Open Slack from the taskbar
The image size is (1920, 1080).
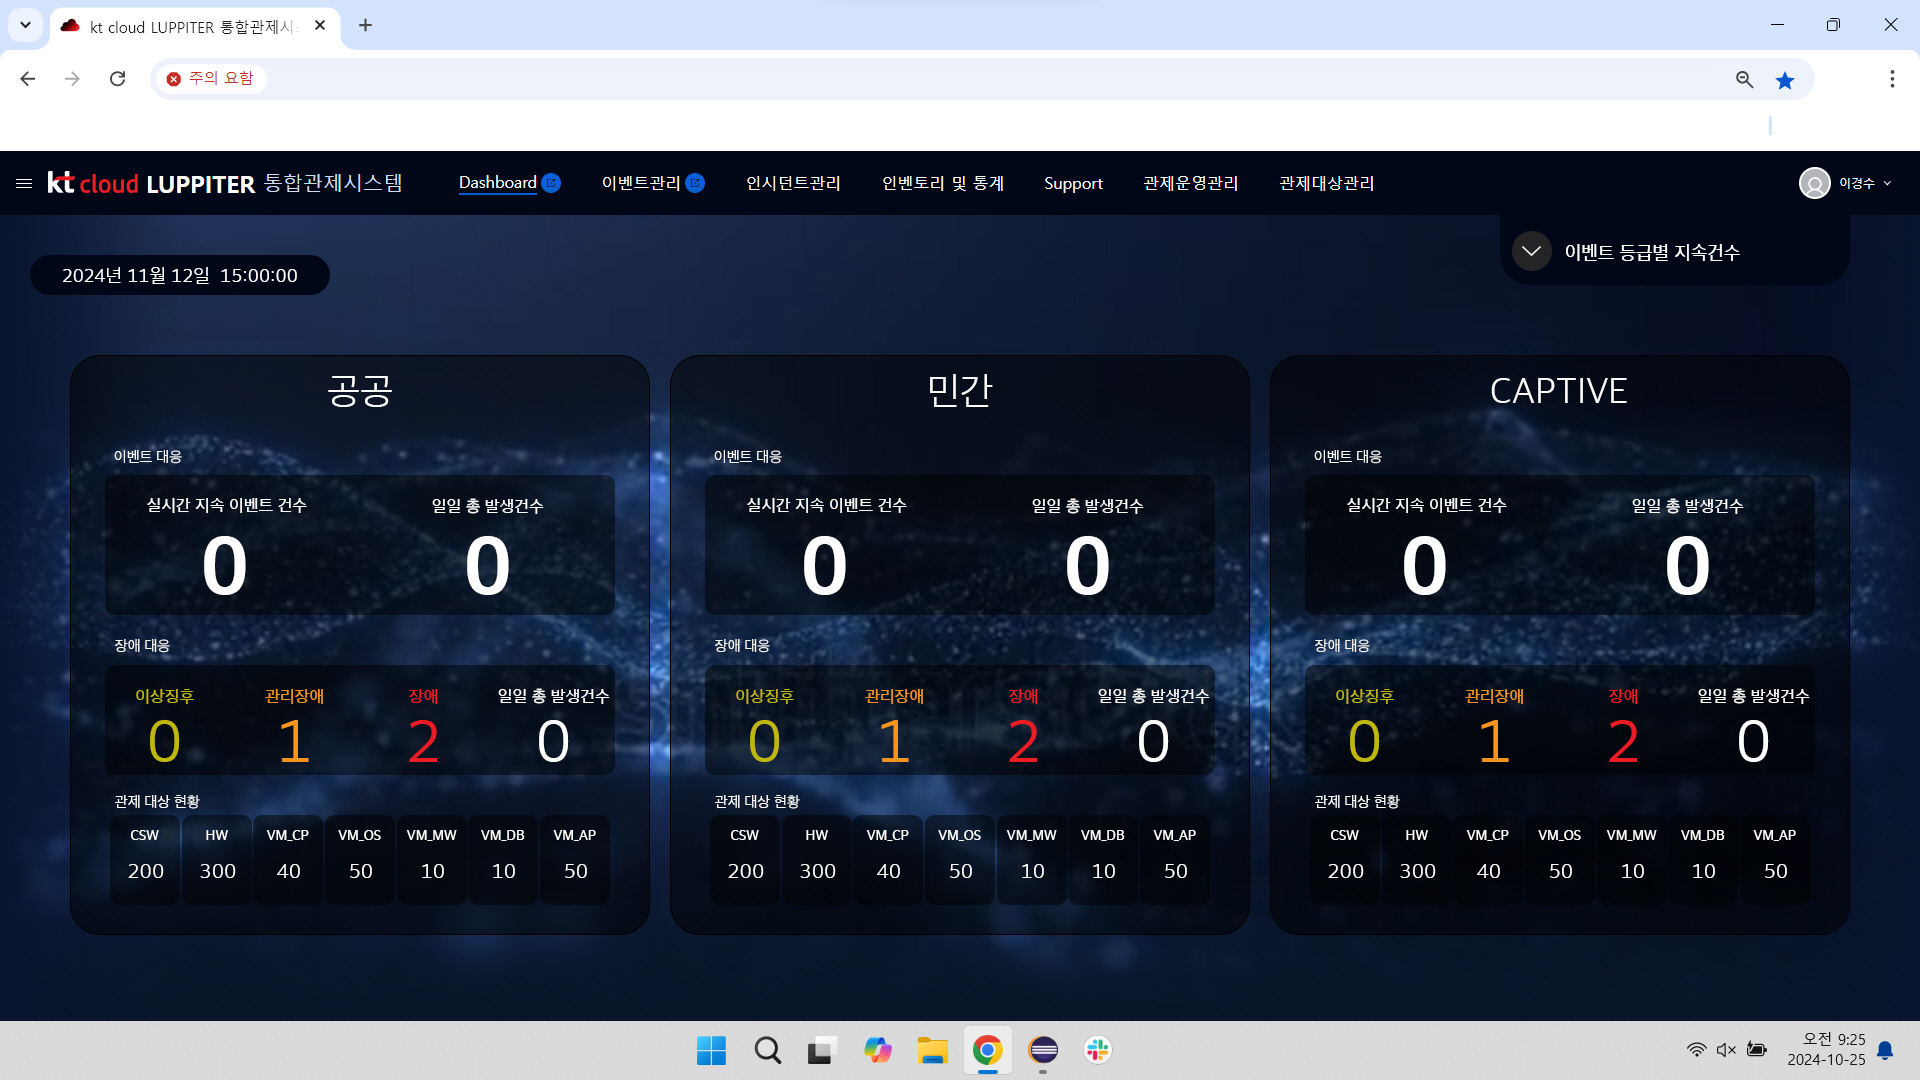1097,1050
